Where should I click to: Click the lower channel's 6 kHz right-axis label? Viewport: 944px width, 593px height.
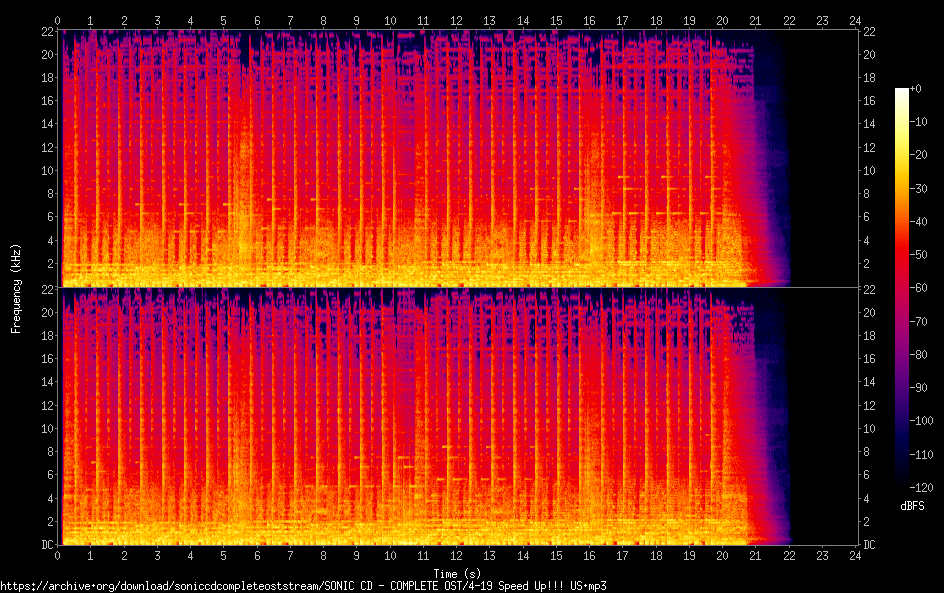click(866, 475)
